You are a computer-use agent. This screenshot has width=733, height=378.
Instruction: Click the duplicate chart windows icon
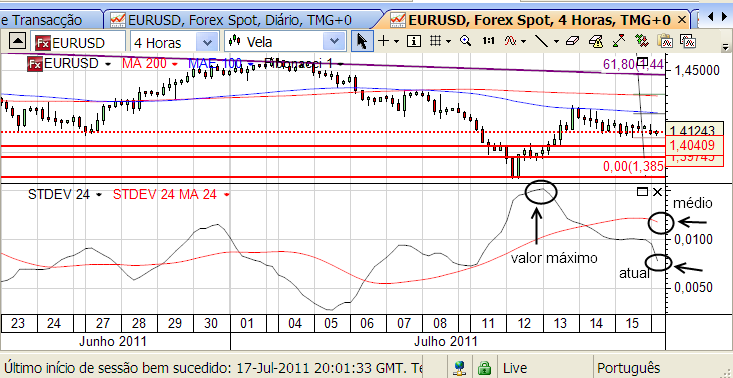(687, 41)
